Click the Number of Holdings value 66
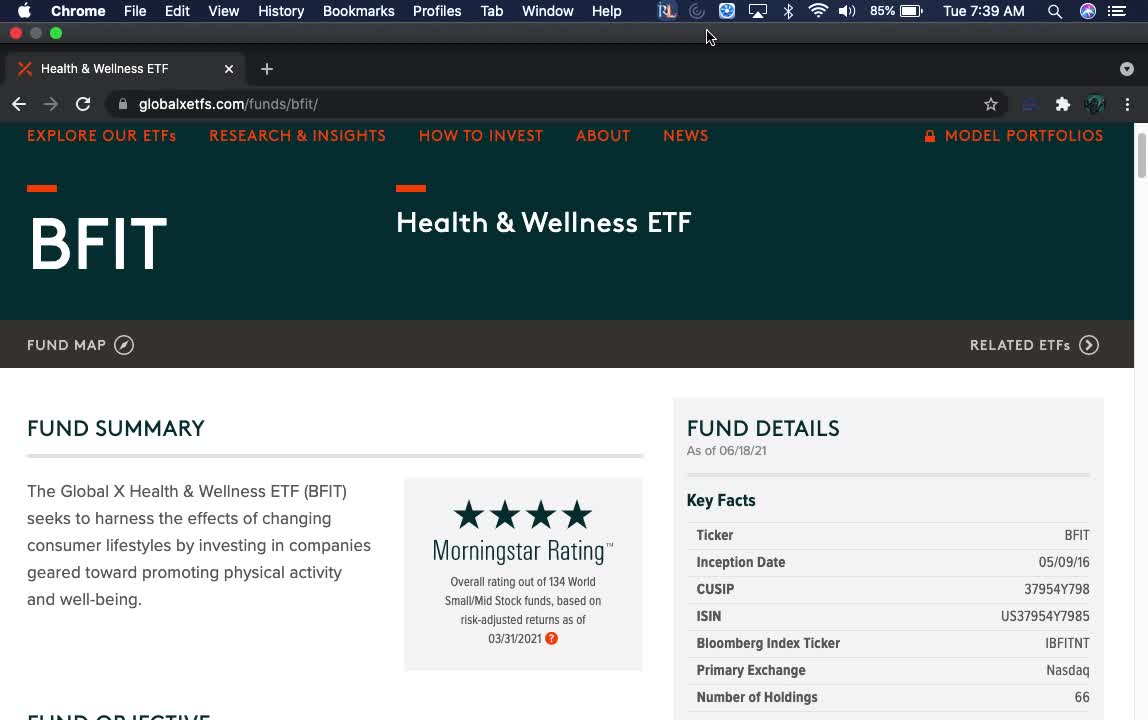1148x720 pixels. 1082,698
